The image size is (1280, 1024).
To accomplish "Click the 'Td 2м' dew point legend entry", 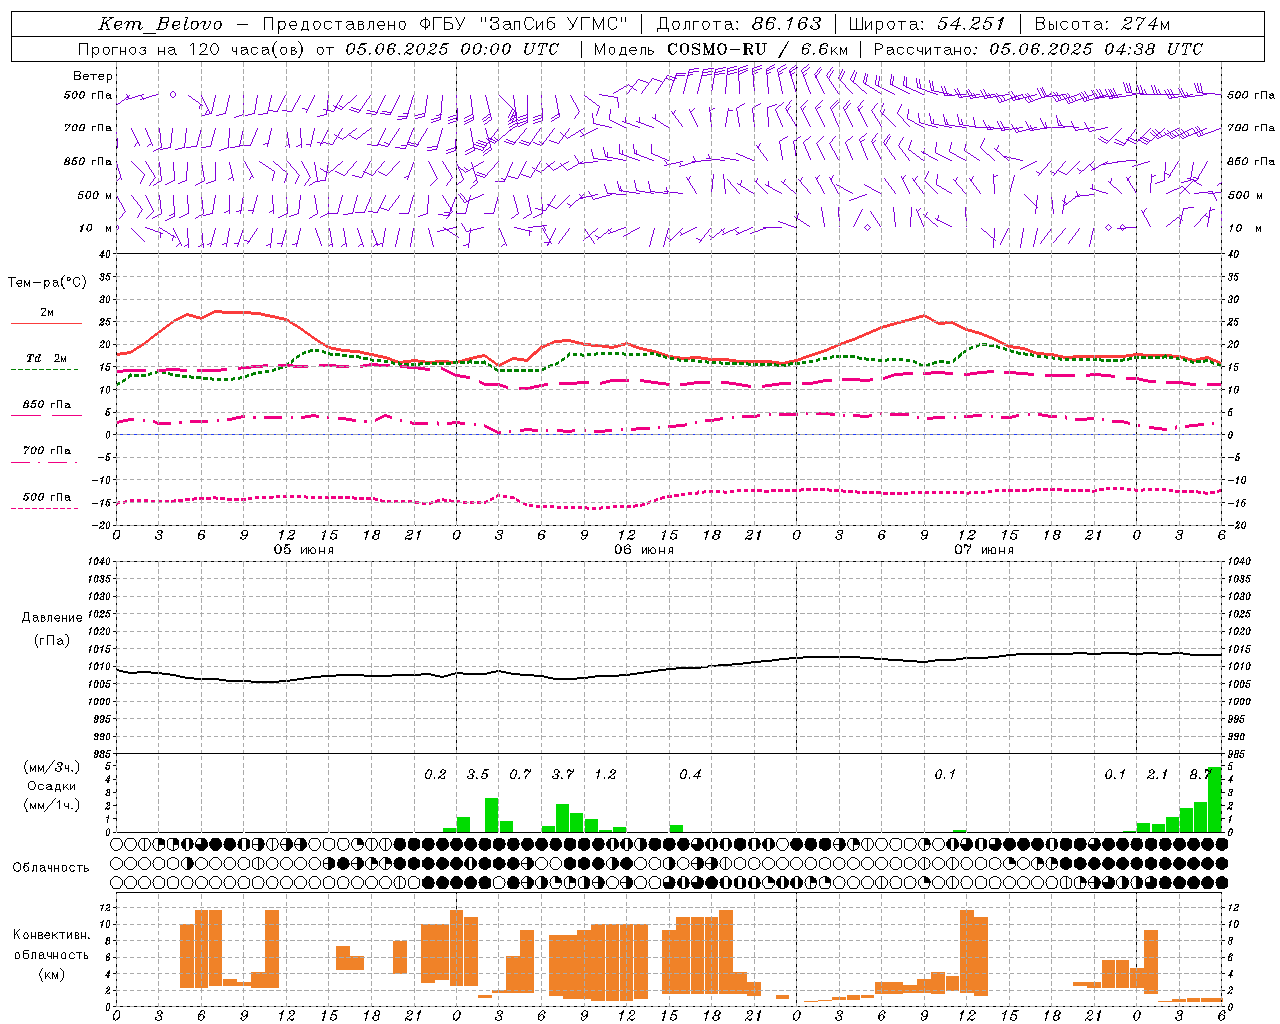I will tap(46, 358).
